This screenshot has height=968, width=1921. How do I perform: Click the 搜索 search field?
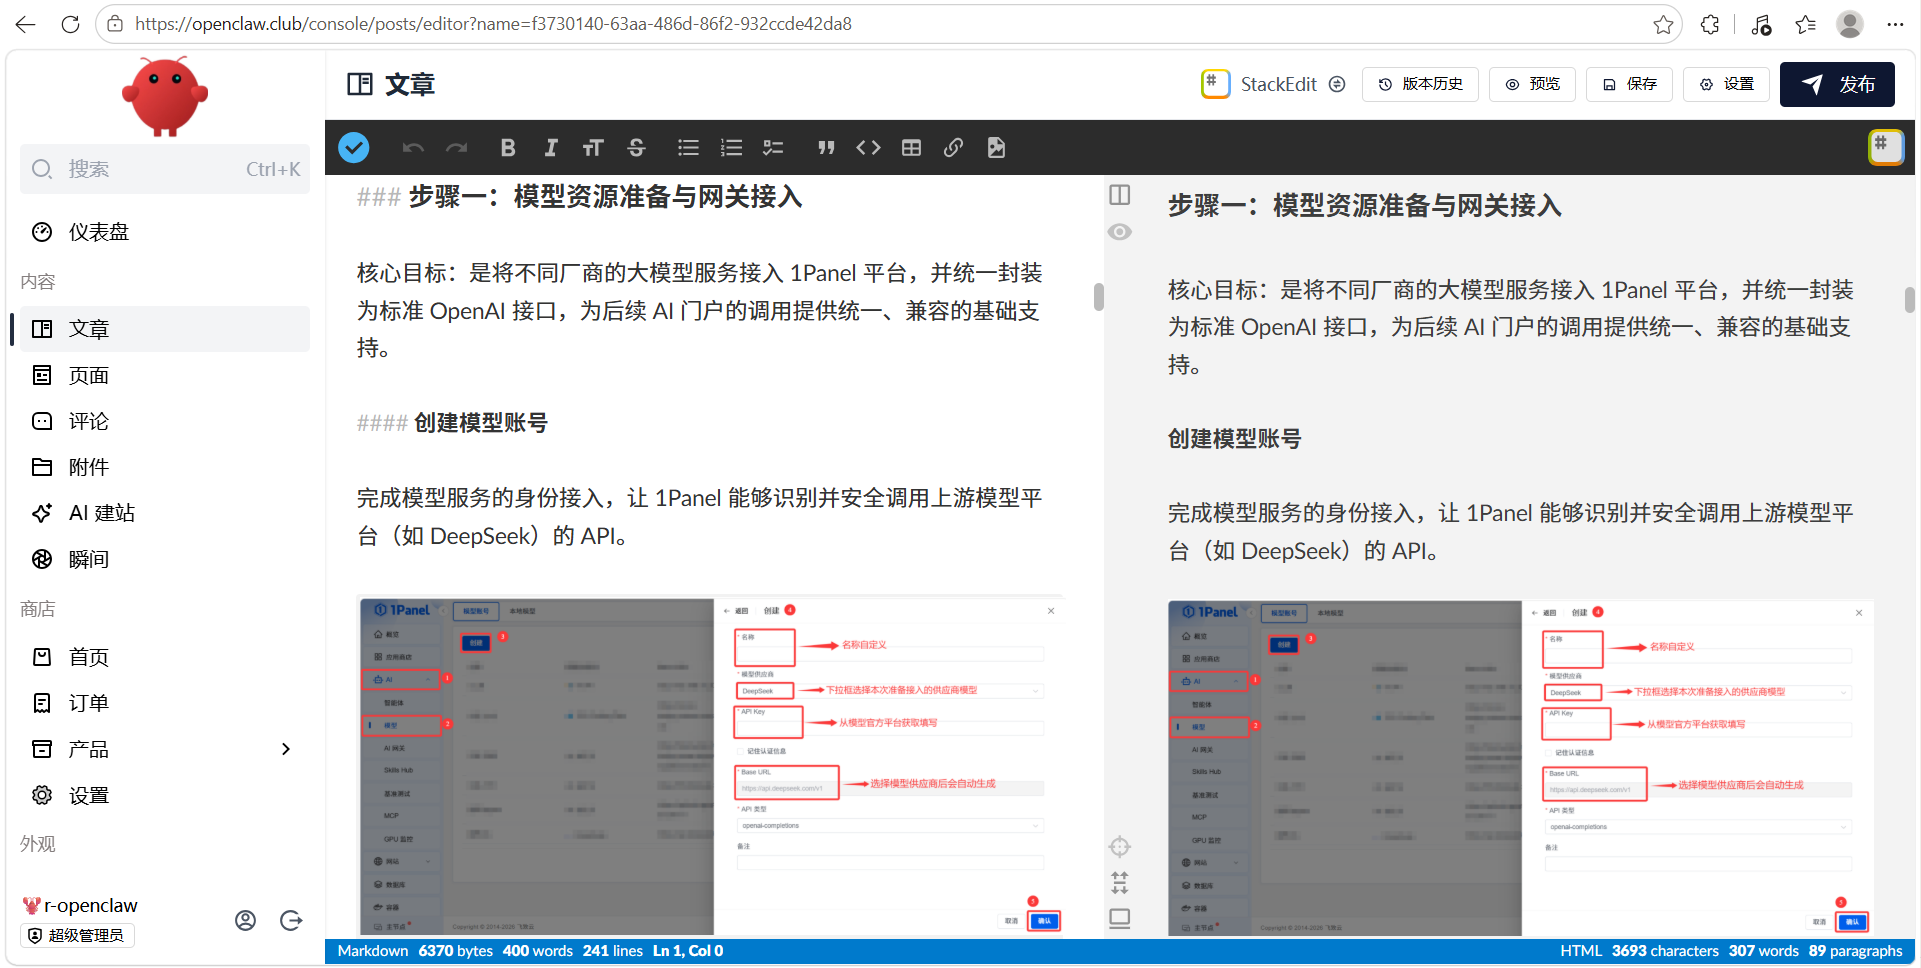tap(165, 169)
